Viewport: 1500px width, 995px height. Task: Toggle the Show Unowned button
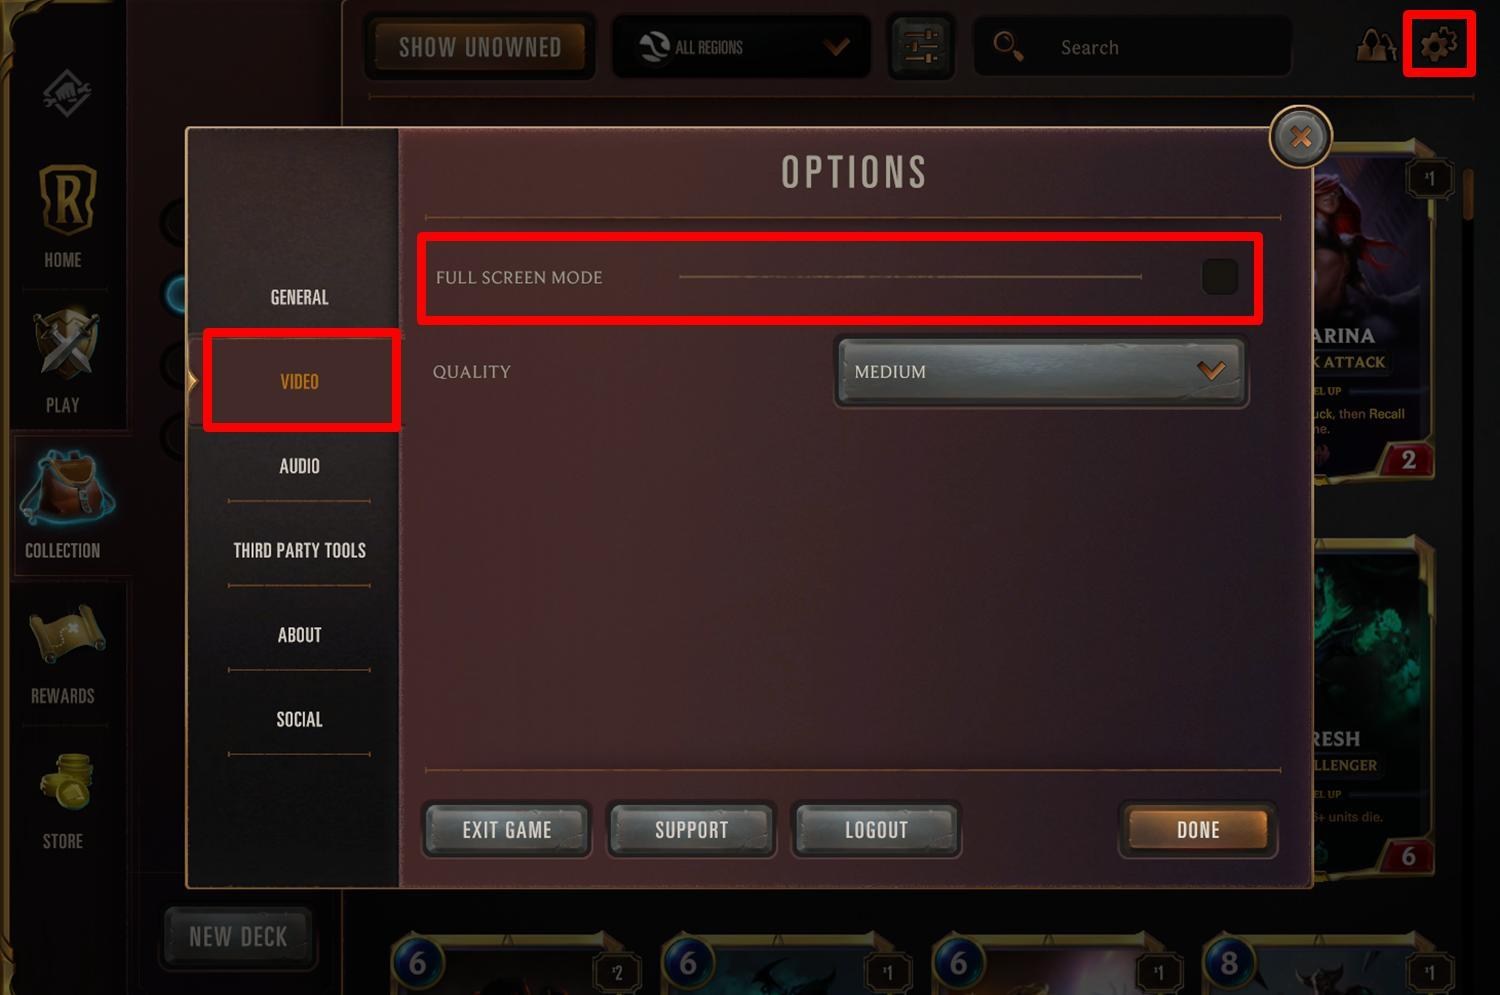480,47
